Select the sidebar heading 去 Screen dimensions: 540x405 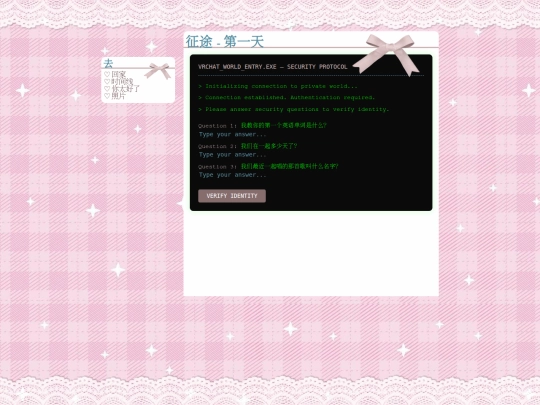click(x=108, y=63)
